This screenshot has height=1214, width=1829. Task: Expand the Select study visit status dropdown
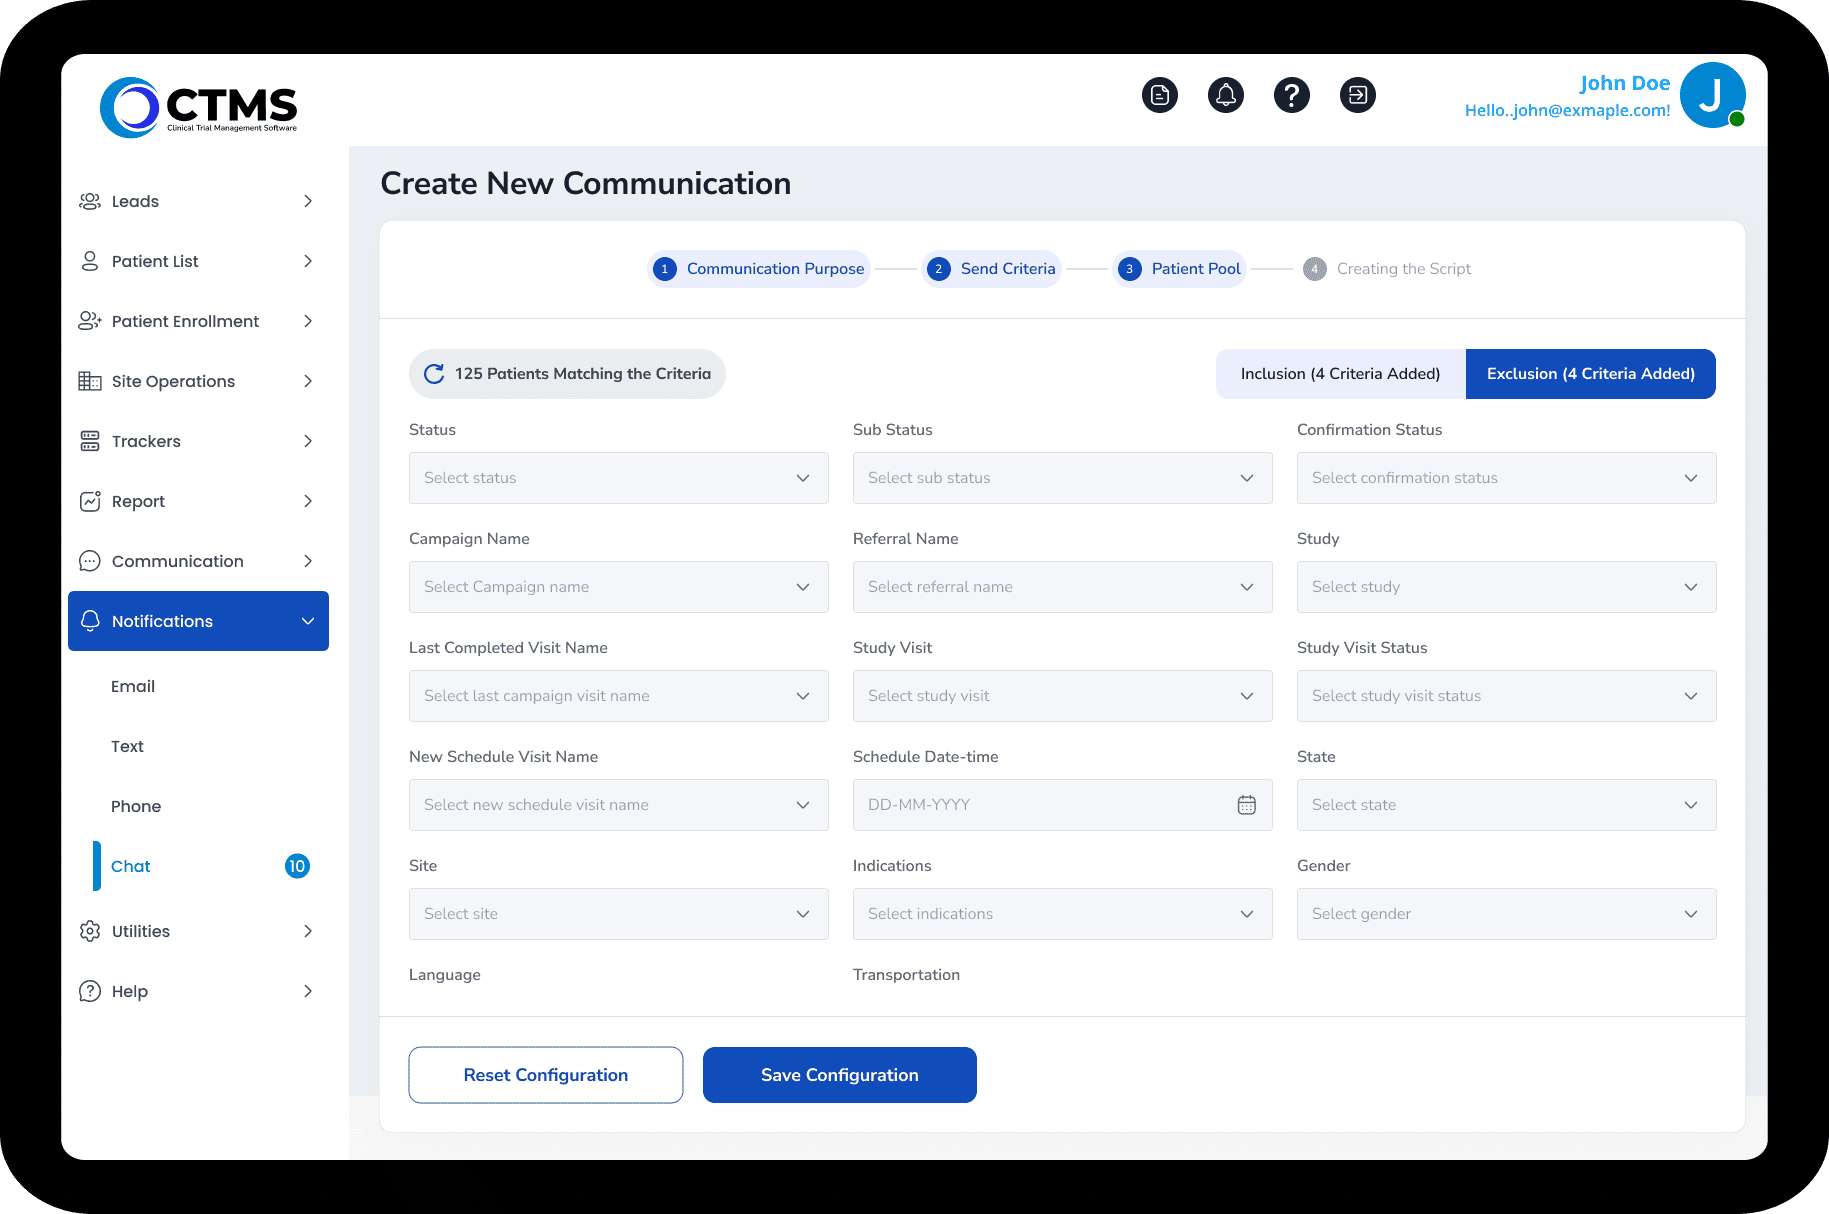[x=1506, y=696]
